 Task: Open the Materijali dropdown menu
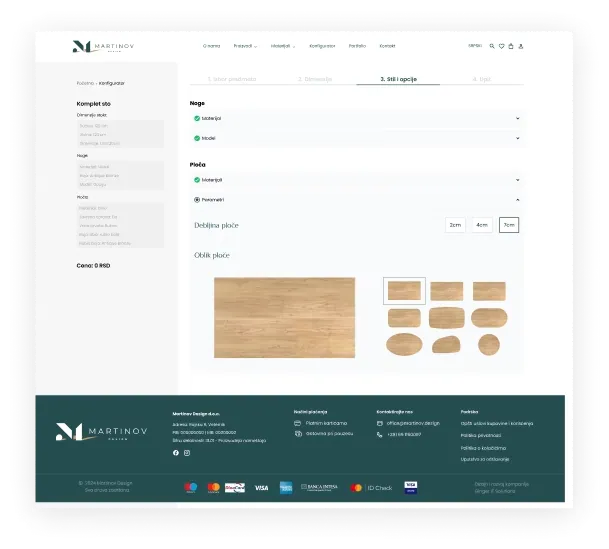pyautogui.click(x=283, y=46)
